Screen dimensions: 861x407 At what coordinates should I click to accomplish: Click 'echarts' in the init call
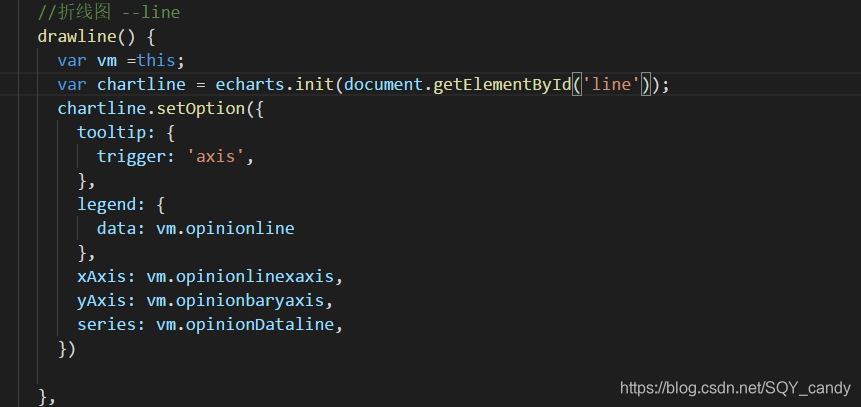point(250,85)
